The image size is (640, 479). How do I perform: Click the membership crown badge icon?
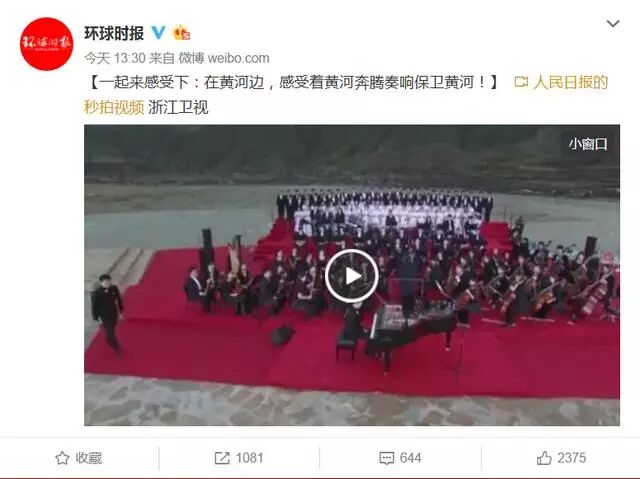click(182, 33)
